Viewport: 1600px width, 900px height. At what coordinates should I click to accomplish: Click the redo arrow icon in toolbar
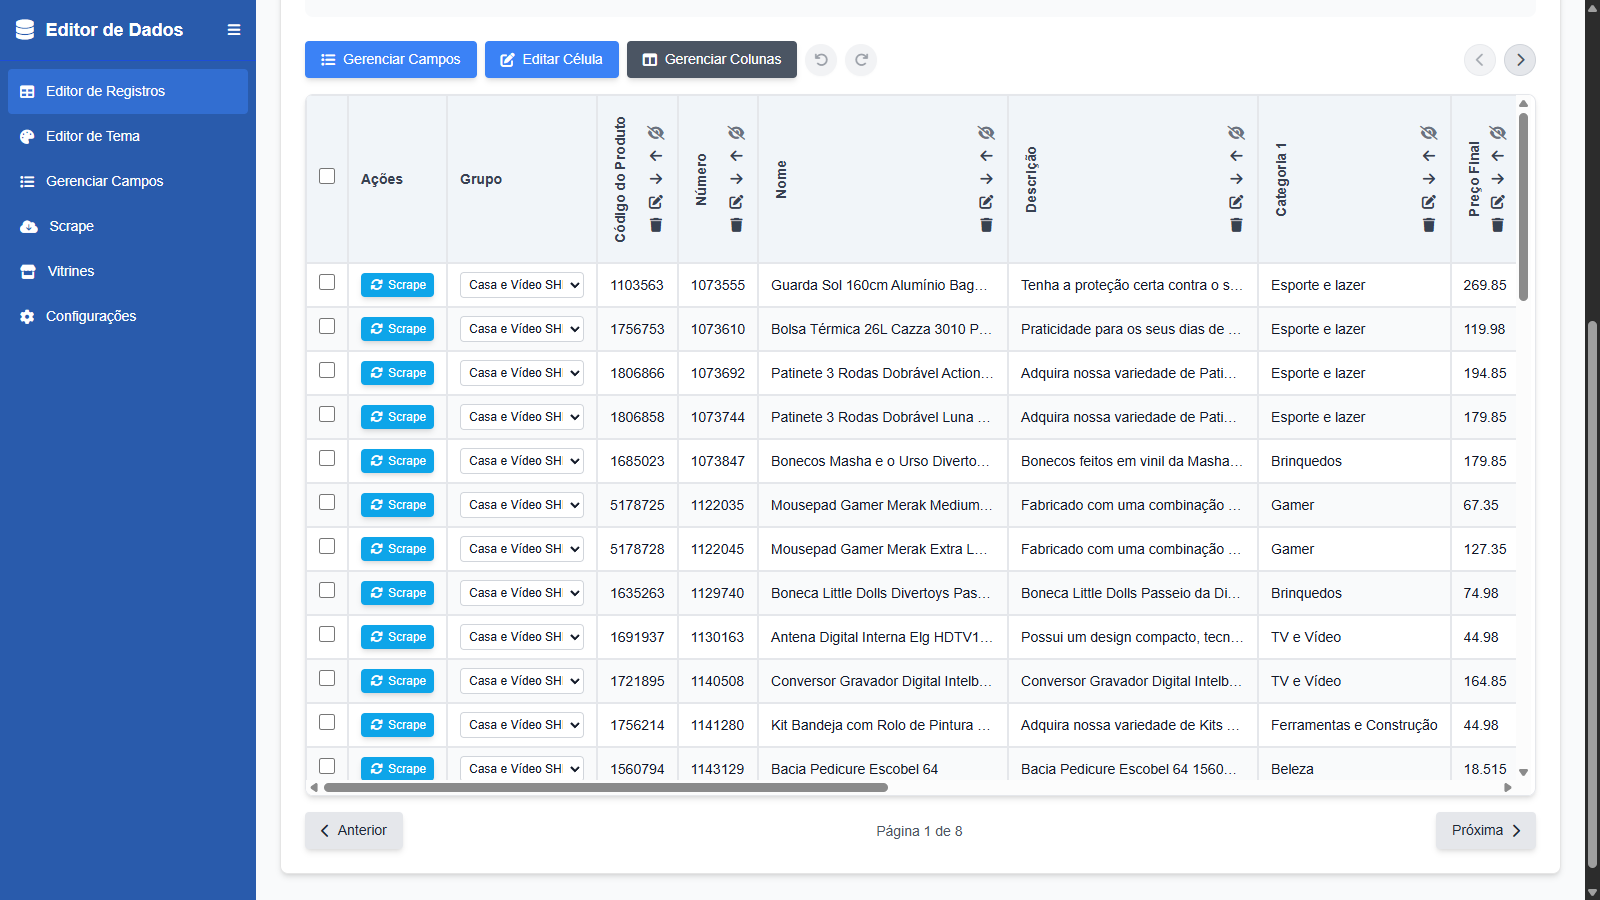(x=861, y=60)
